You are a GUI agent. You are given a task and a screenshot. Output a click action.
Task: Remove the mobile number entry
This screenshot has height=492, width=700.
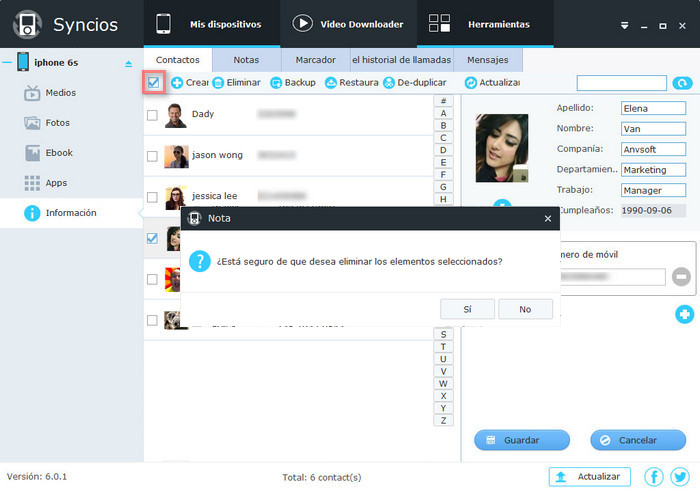tap(681, 277)
